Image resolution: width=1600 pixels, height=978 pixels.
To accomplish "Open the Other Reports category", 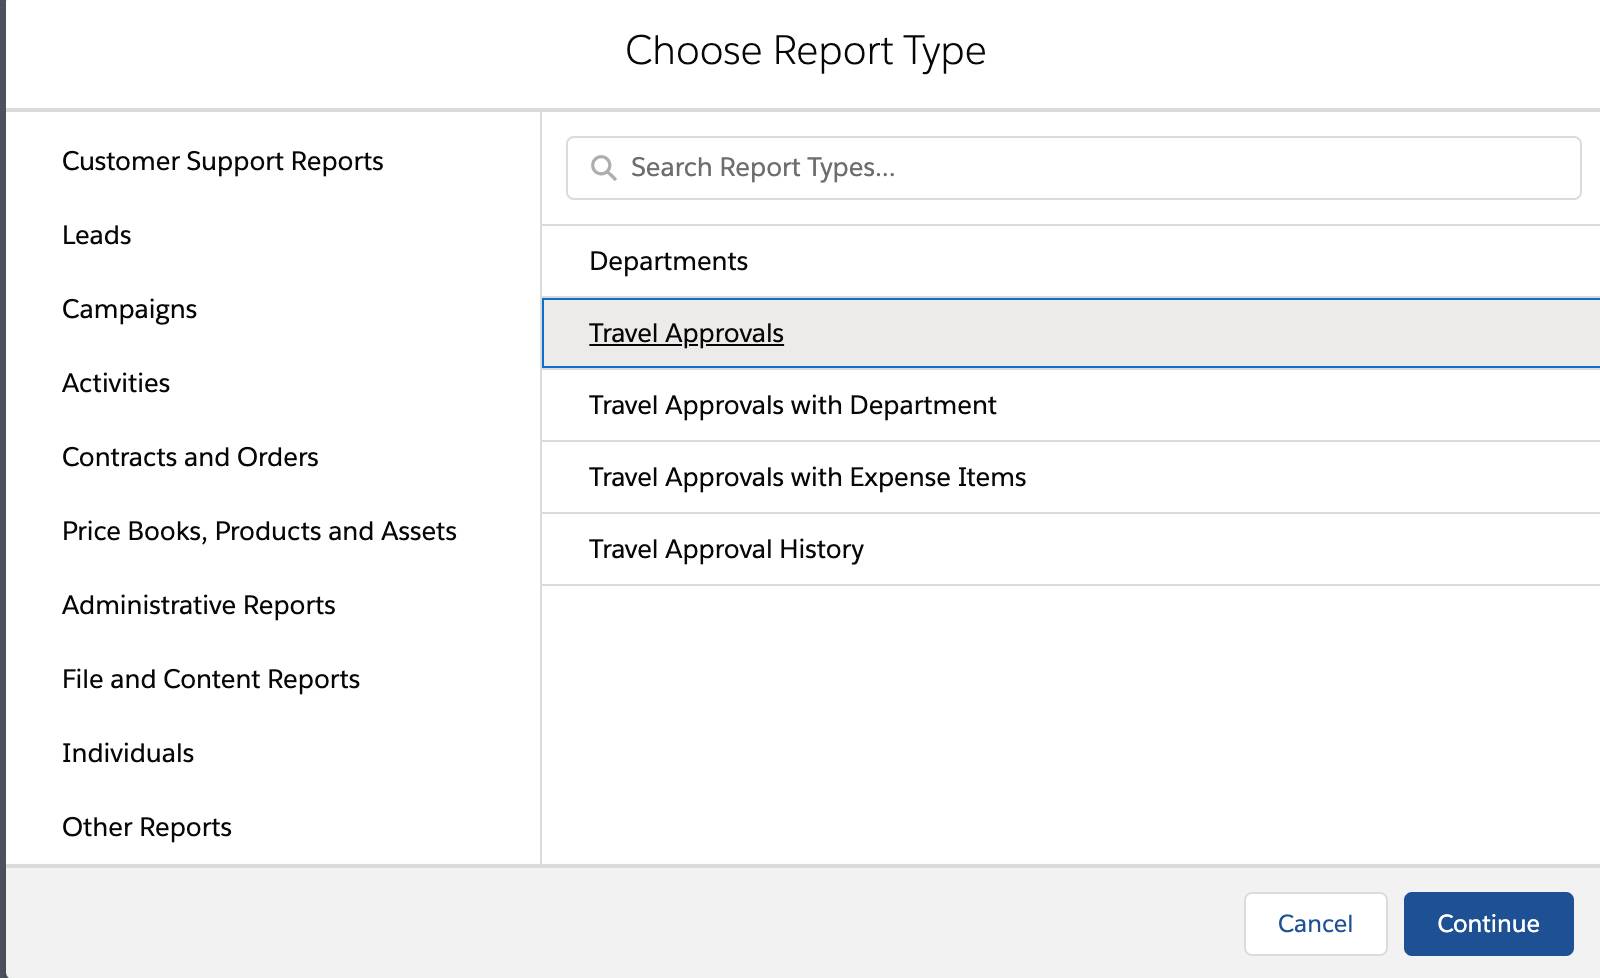I will point(146,827).
